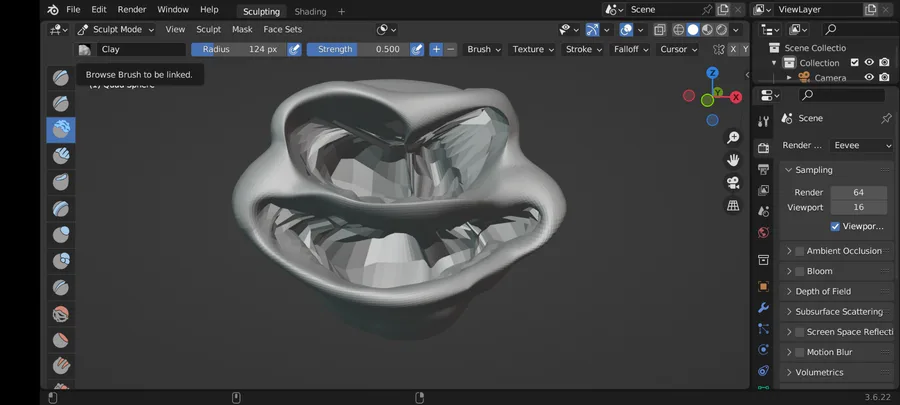Toggle the camera view icon
The image size is (900, 405).
pos(733,183)
